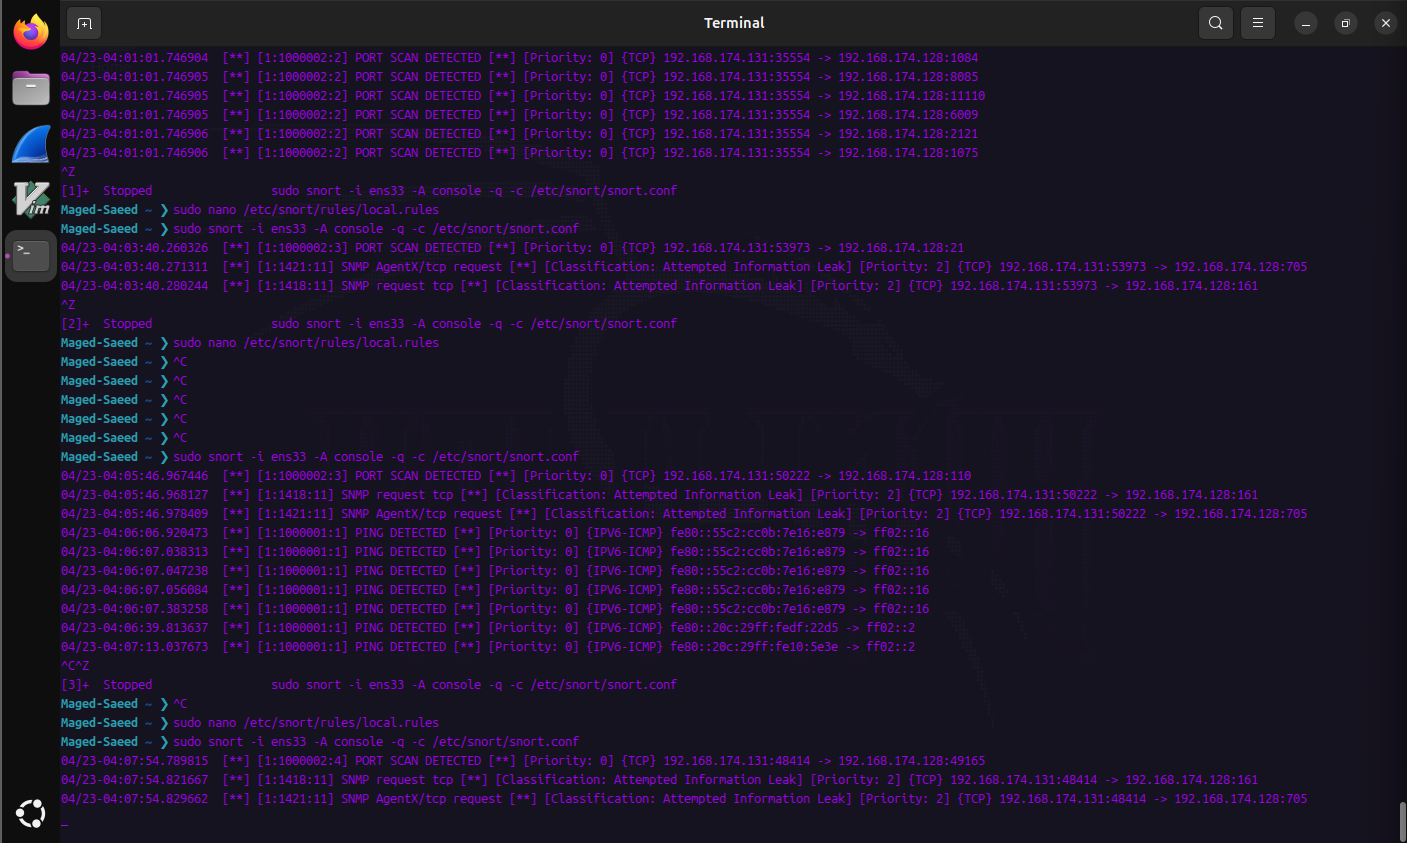Viewport: 1407px width, 843px height.
Task: Click timestamp 04/23-04:06:39.813637
Action: (135, 628)
